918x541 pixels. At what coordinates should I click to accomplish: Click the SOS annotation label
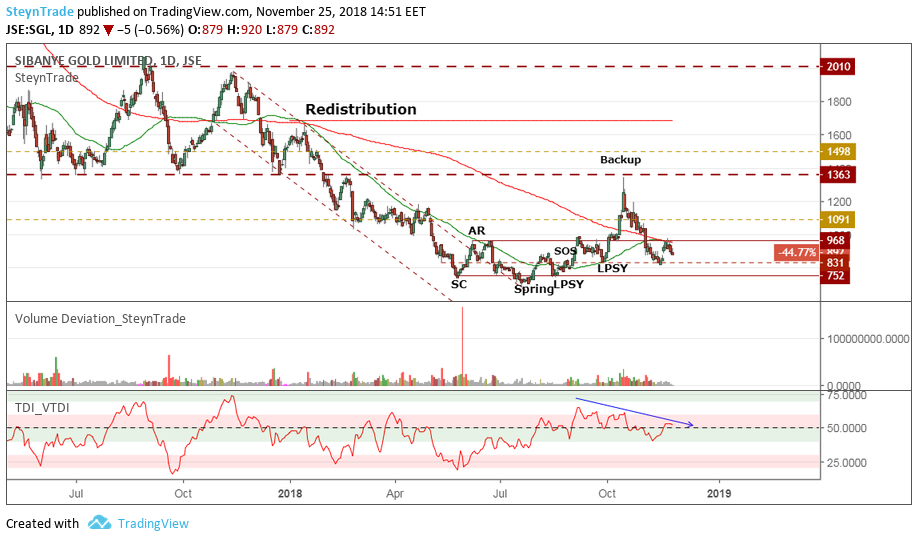coord(564,251)
